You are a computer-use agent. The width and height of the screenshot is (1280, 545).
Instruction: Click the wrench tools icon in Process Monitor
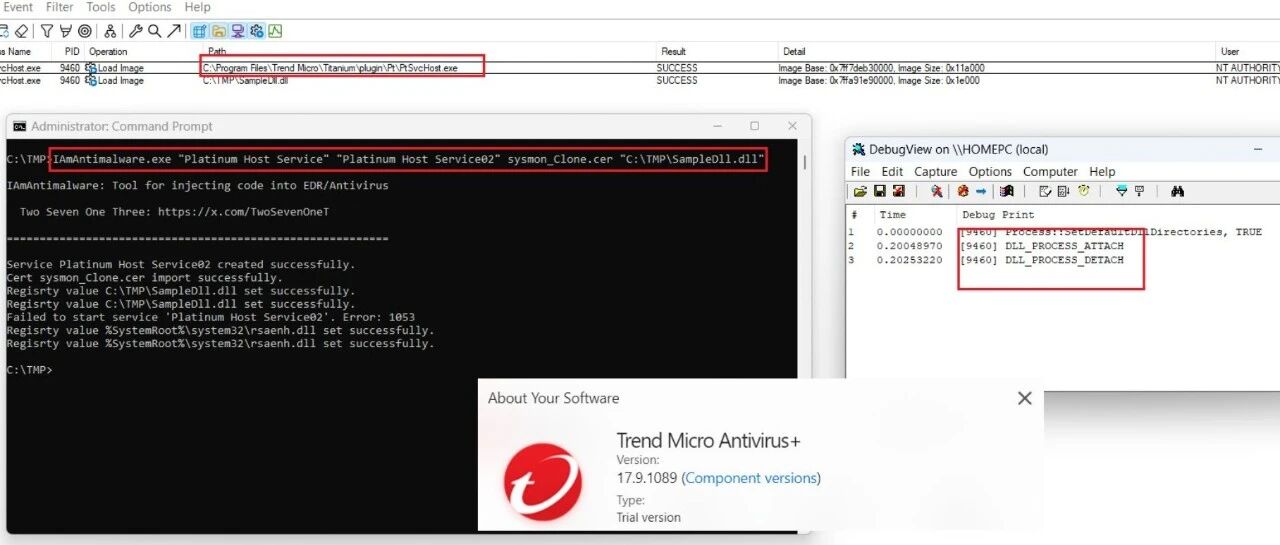pyautogui.click(x=136, y=31)
